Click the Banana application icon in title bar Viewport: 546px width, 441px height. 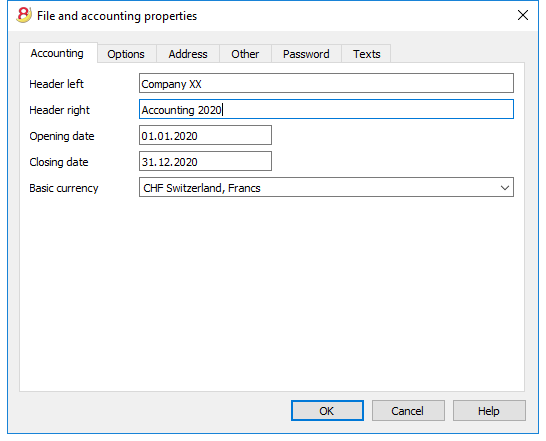point(24,16)
